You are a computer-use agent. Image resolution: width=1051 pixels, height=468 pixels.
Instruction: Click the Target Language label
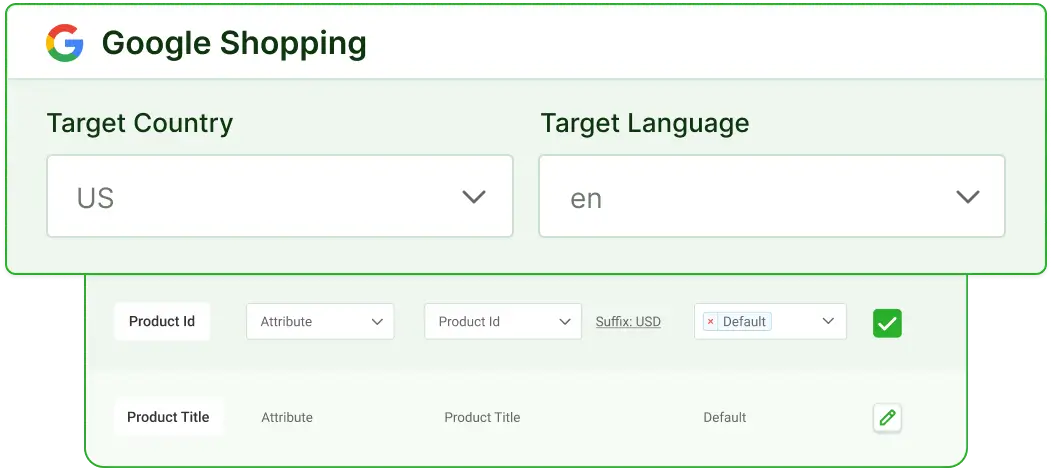(x=645, y=123)
